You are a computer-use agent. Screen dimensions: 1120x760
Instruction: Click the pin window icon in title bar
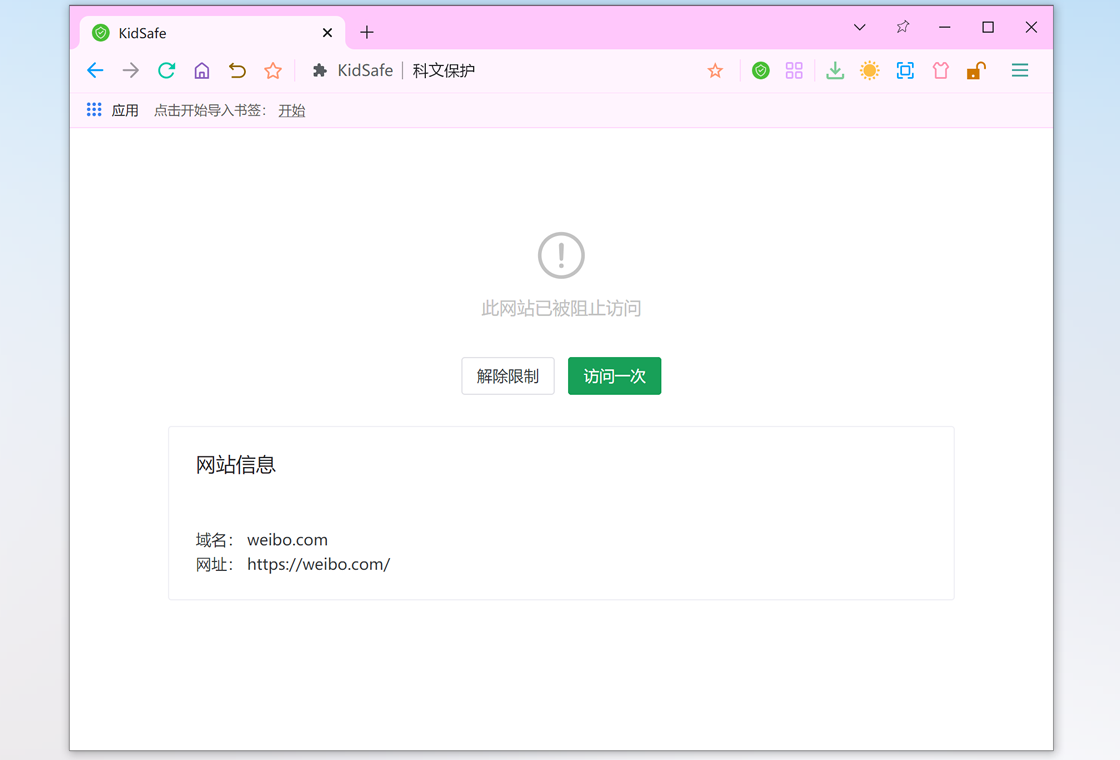[x=903, y=27]
